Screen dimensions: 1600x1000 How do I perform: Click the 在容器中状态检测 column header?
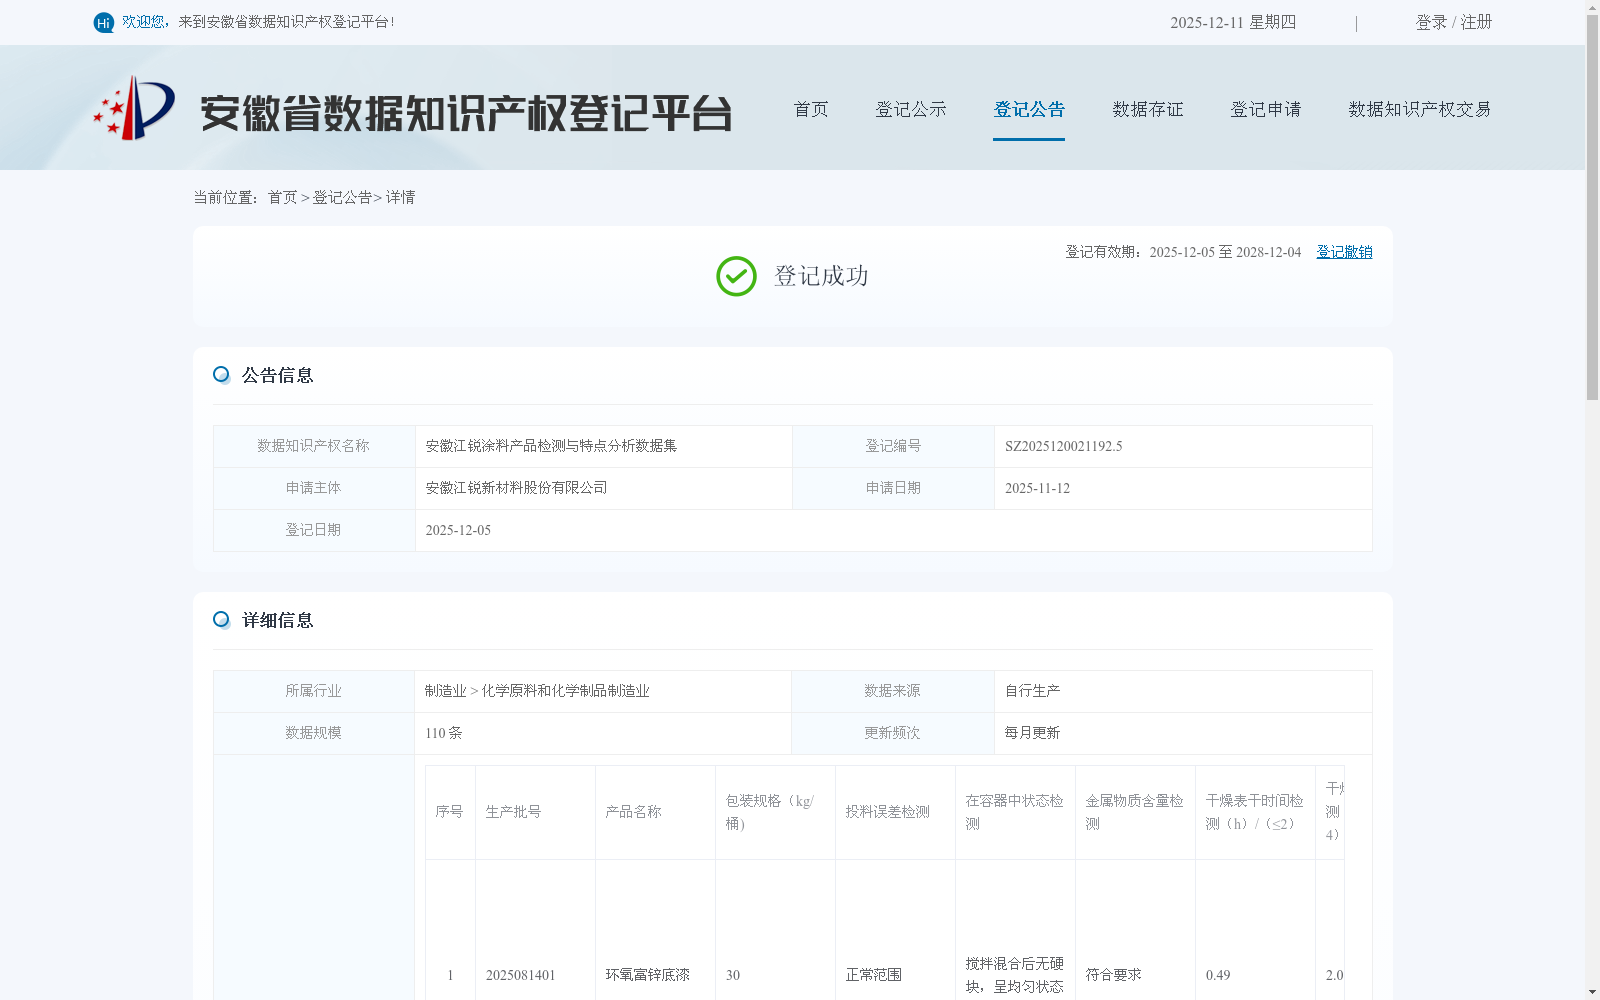click(1015, 812)
